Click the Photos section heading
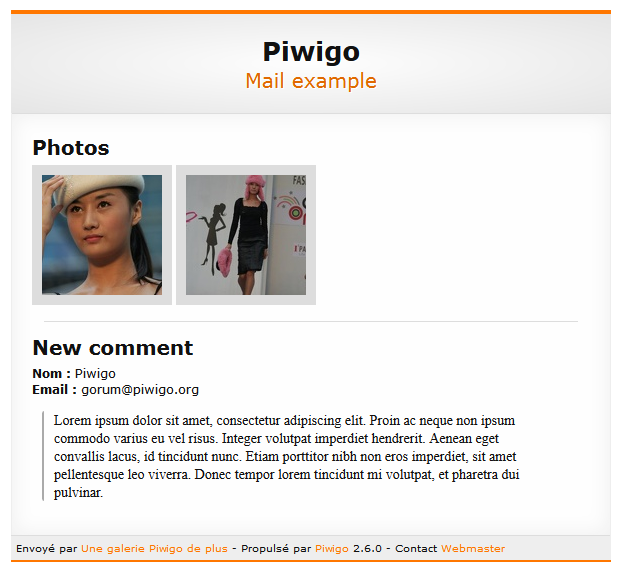 [71, 148]
